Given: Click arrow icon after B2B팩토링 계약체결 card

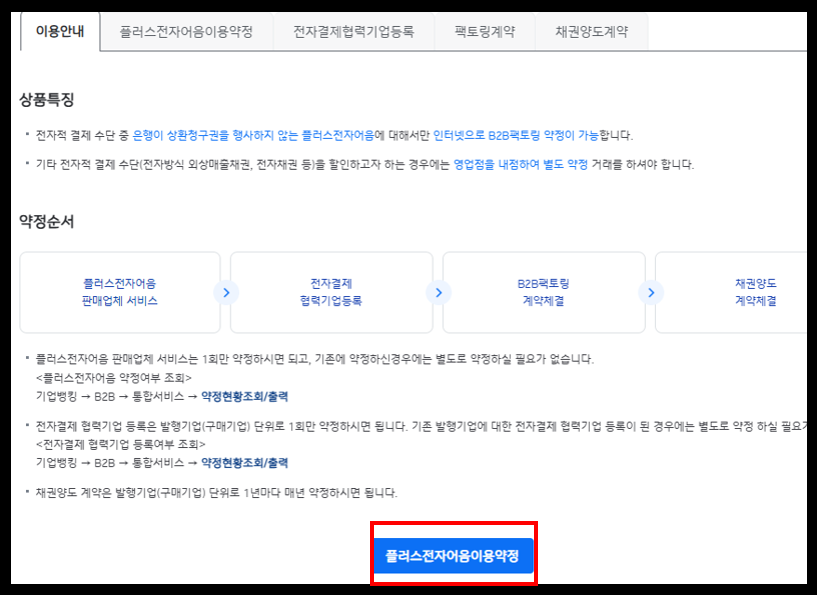Looking at the screenshot, I should coord(651,293).
